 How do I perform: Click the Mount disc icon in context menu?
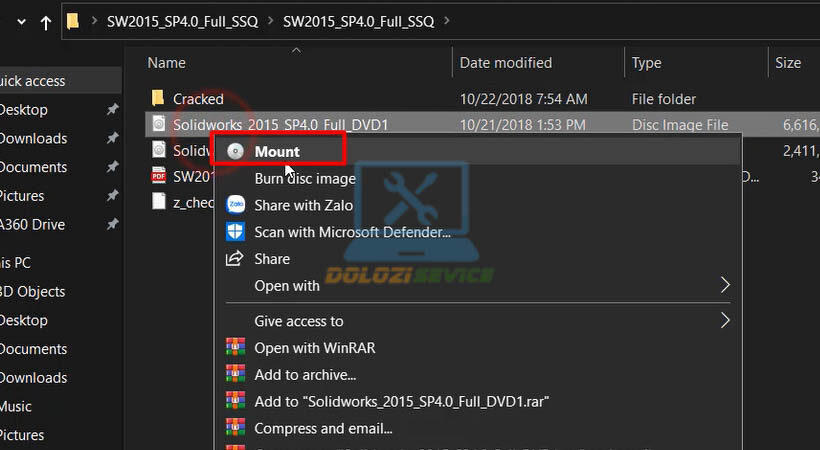tap(235, 152)
